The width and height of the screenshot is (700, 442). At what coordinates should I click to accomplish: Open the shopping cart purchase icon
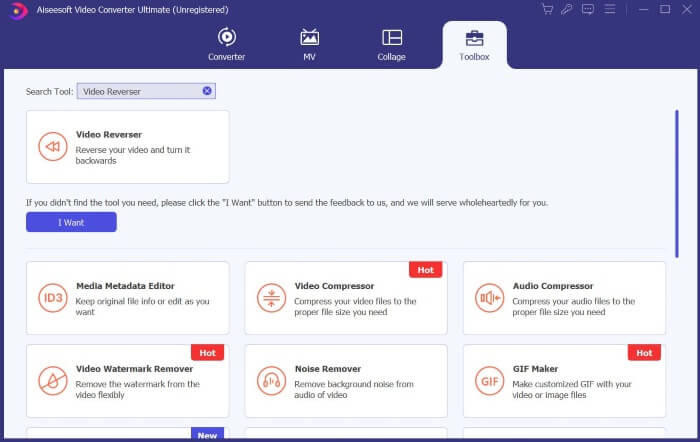click(547, 9)
